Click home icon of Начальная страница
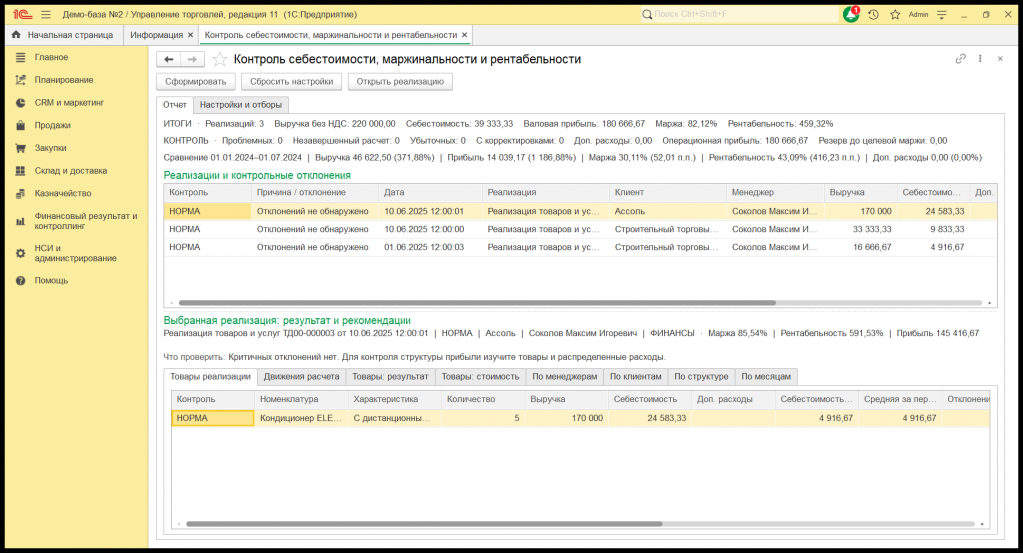The height and width of the screenshot is (553, 1023). 16,35
